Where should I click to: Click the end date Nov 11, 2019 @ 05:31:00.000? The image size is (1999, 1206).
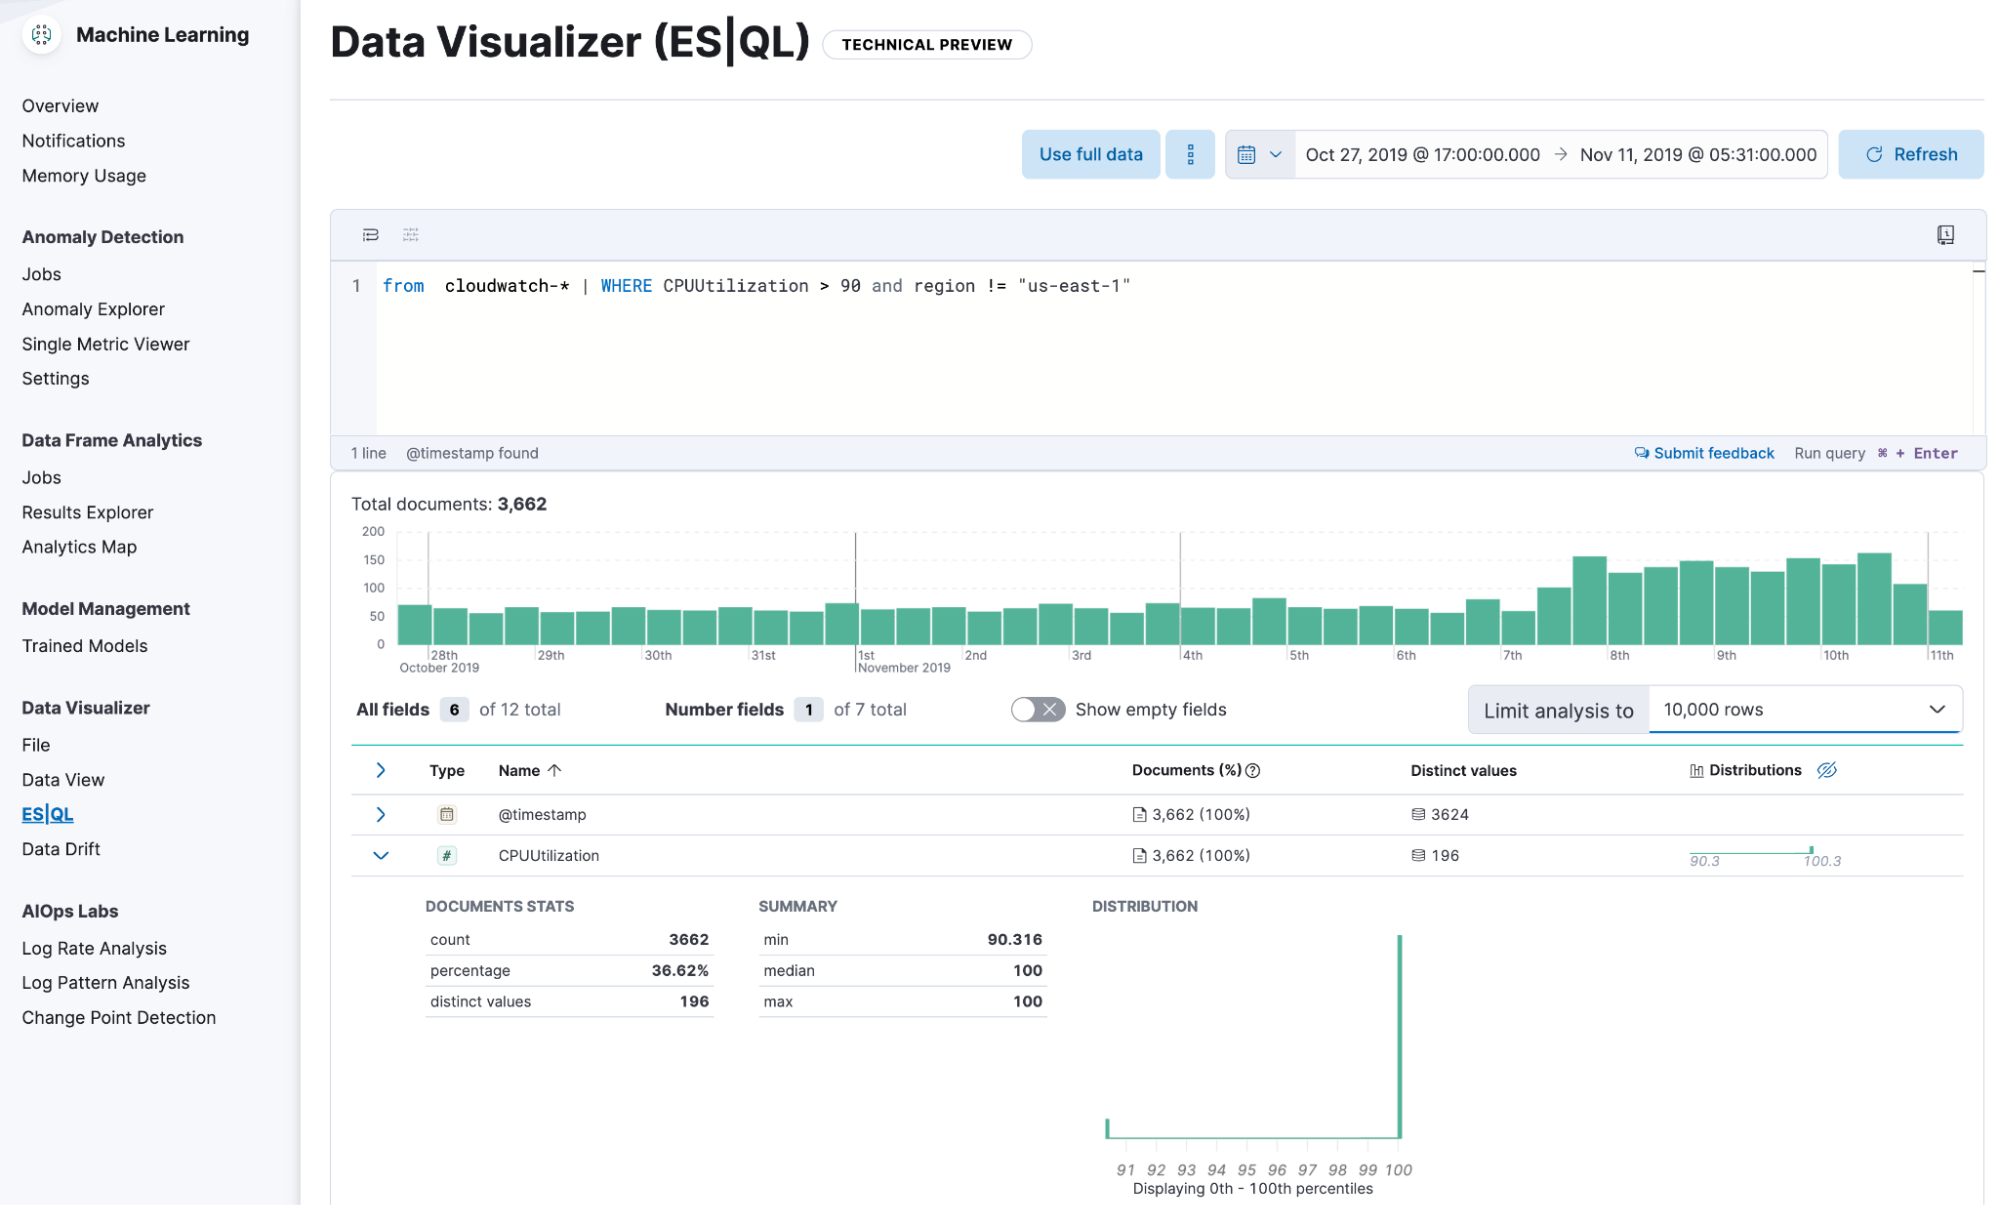point(1698,154)
